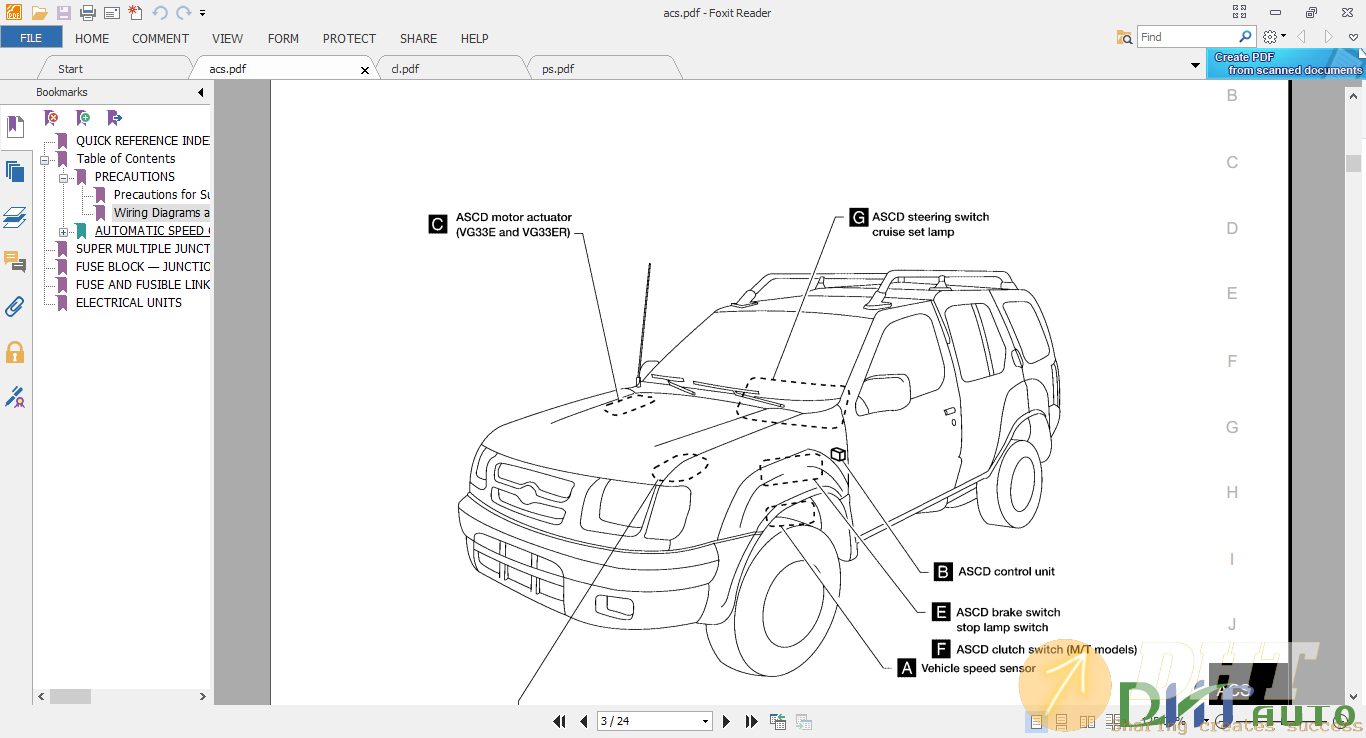Click the Create PDF from scanned documents banner
The width and height of the screenshot is (1366, 738).
click(x=1286, y=64)
